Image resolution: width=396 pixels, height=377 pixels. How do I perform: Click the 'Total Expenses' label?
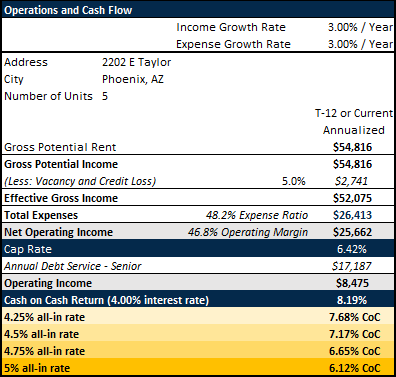41,215
